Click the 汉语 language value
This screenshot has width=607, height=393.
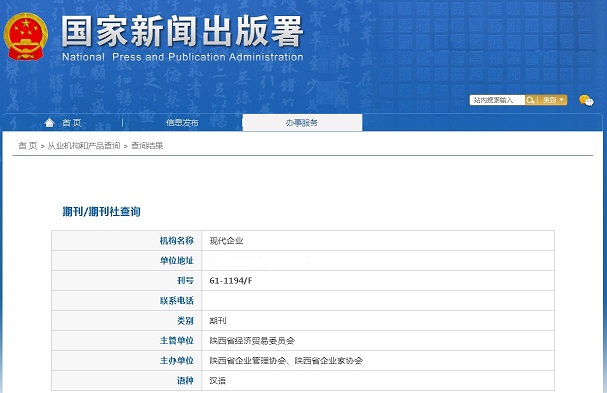click(x=218, y=381)
